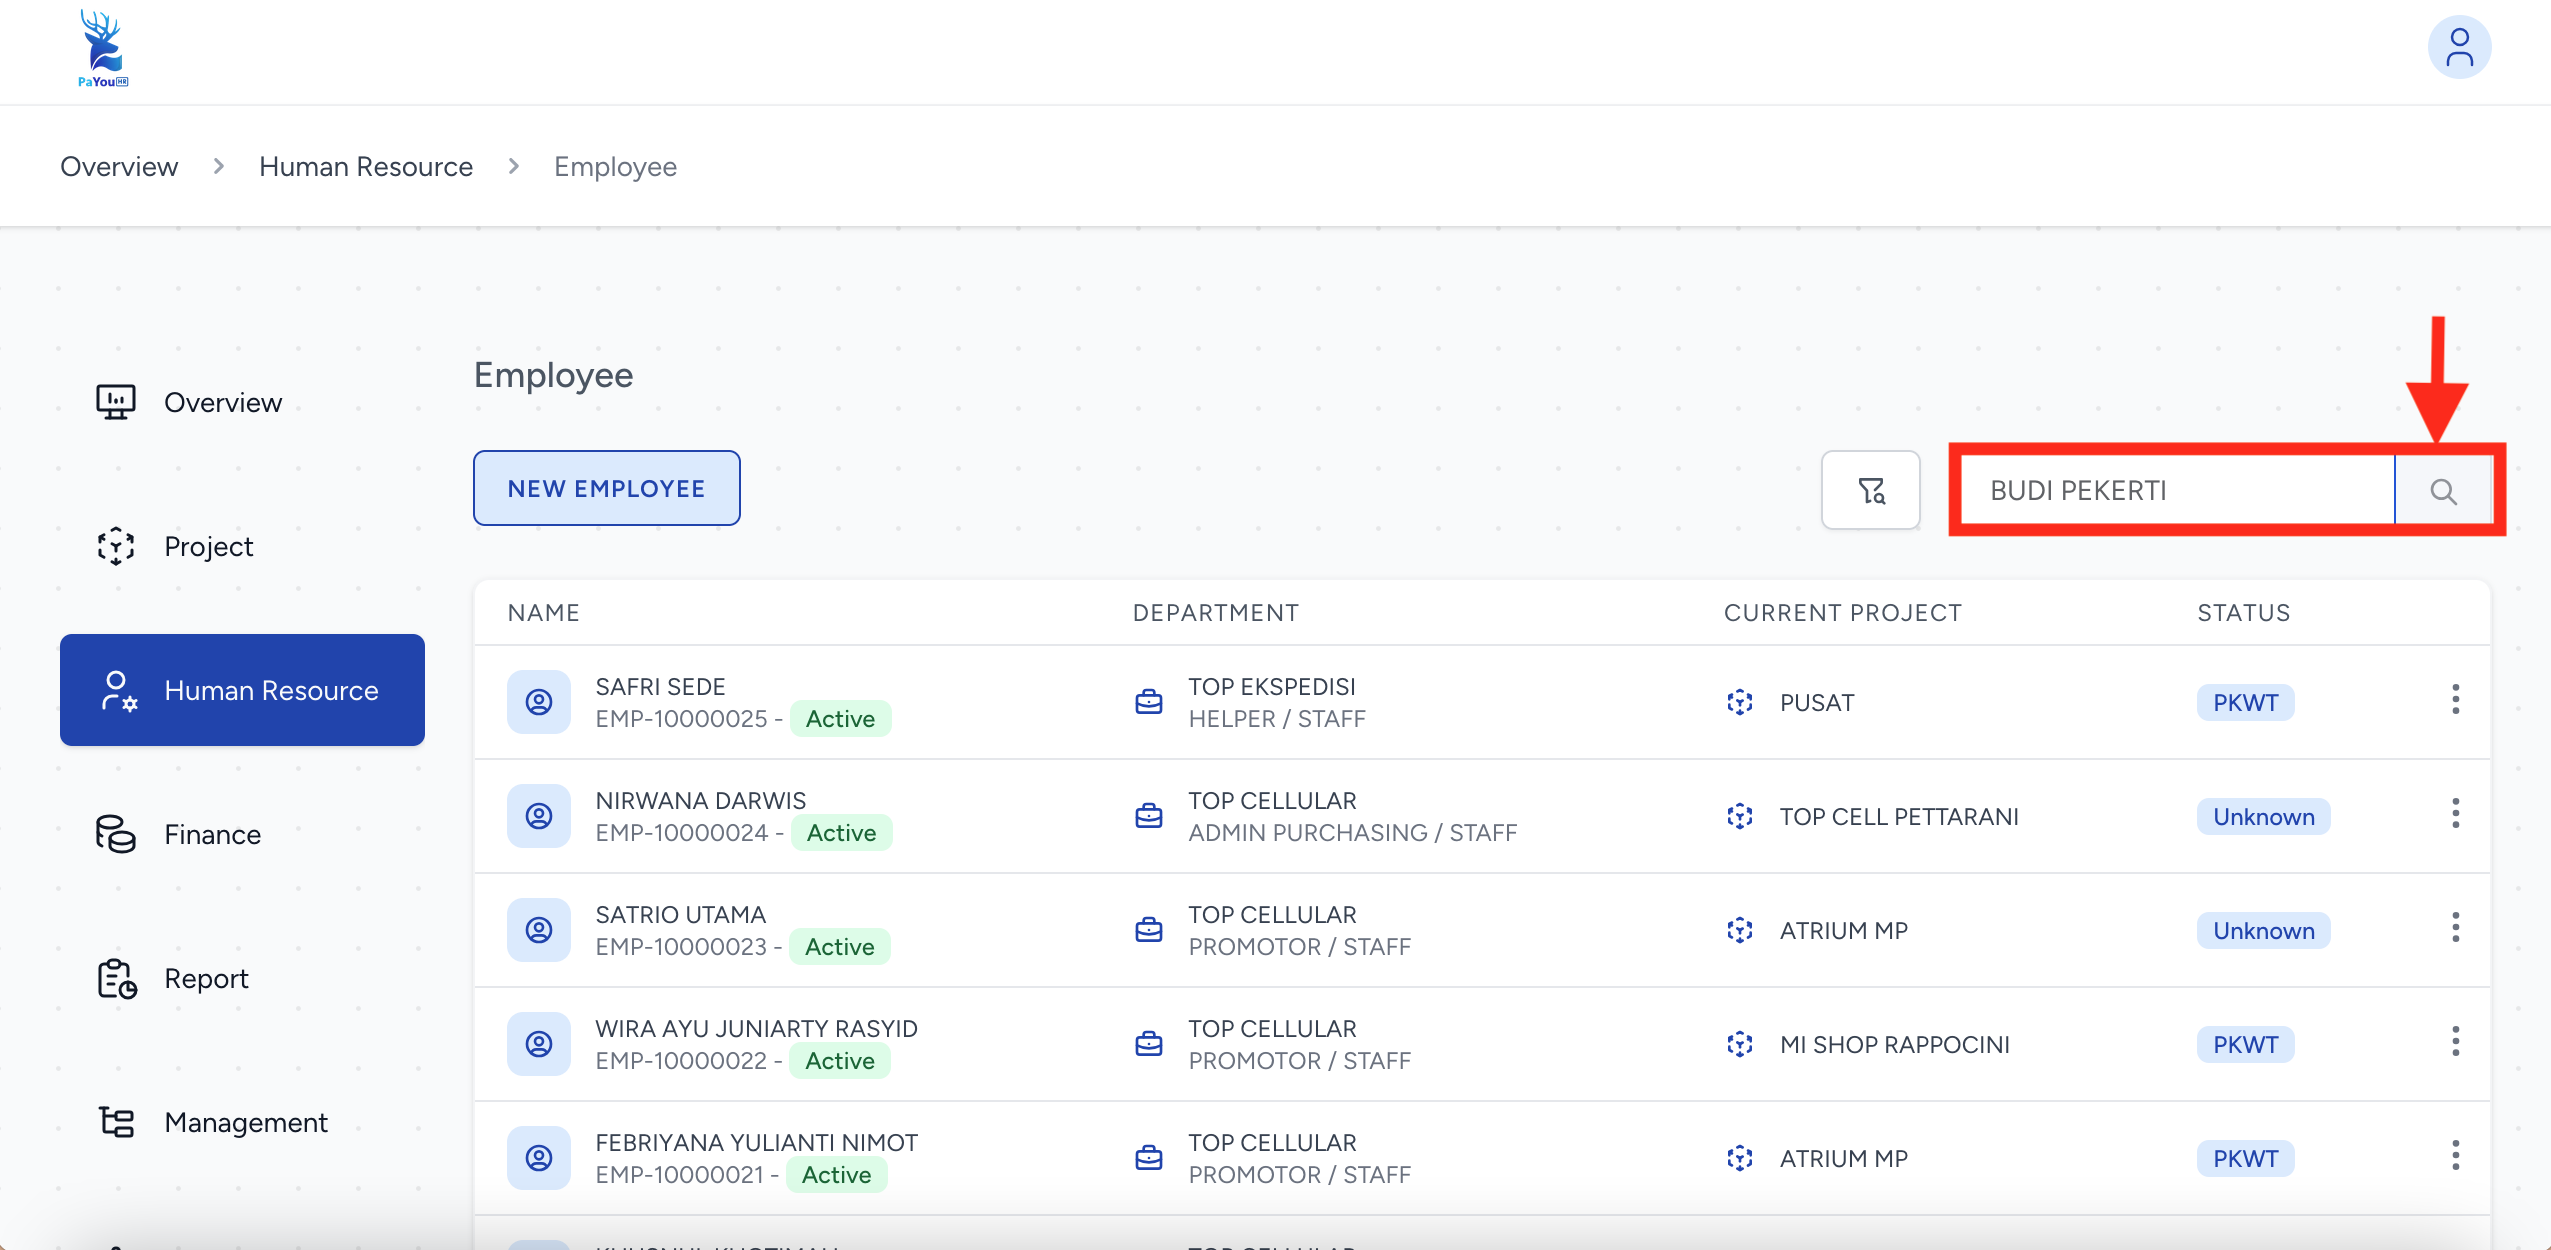Screen dimensions: 2551x1250
Task: Focus the search field containing BUDI PEKERTI
Action: tap(2176, 491)
